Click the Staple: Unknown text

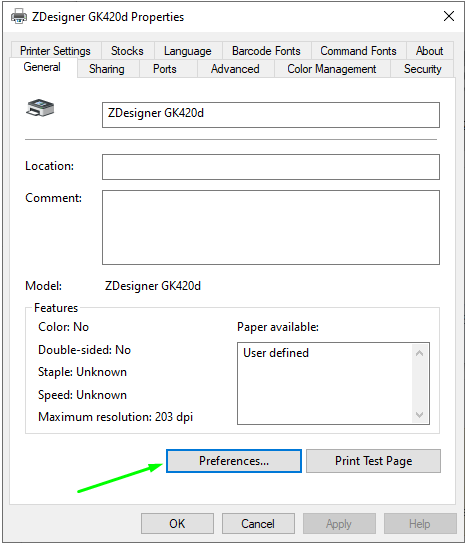point(82,372)
